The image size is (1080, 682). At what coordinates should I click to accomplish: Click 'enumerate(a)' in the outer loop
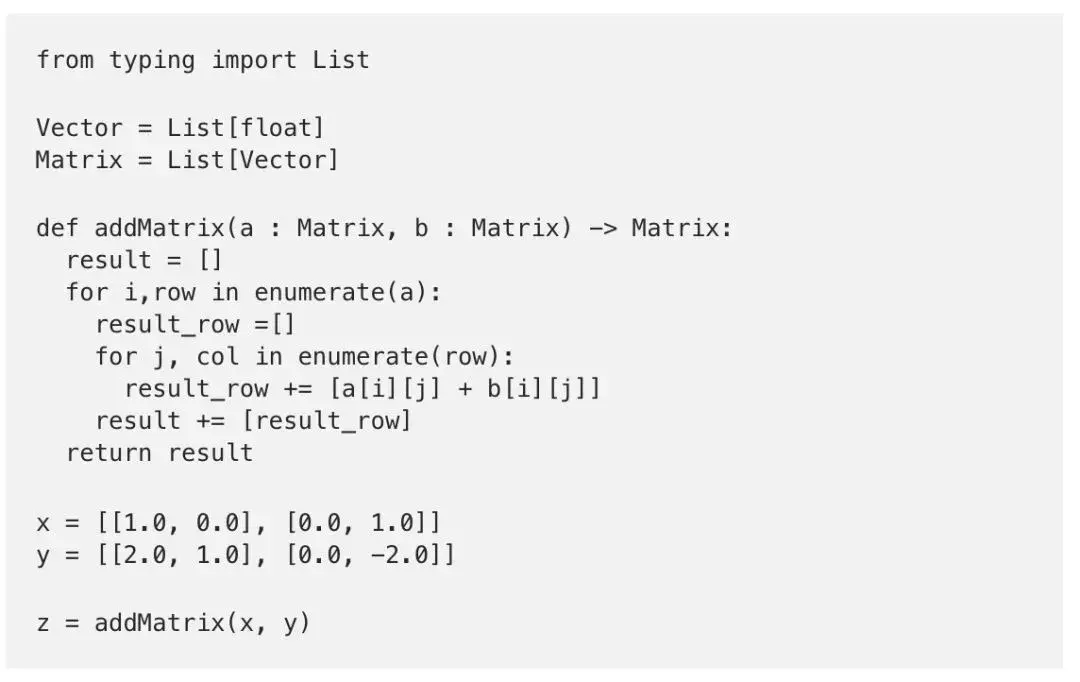click(347, 292)
